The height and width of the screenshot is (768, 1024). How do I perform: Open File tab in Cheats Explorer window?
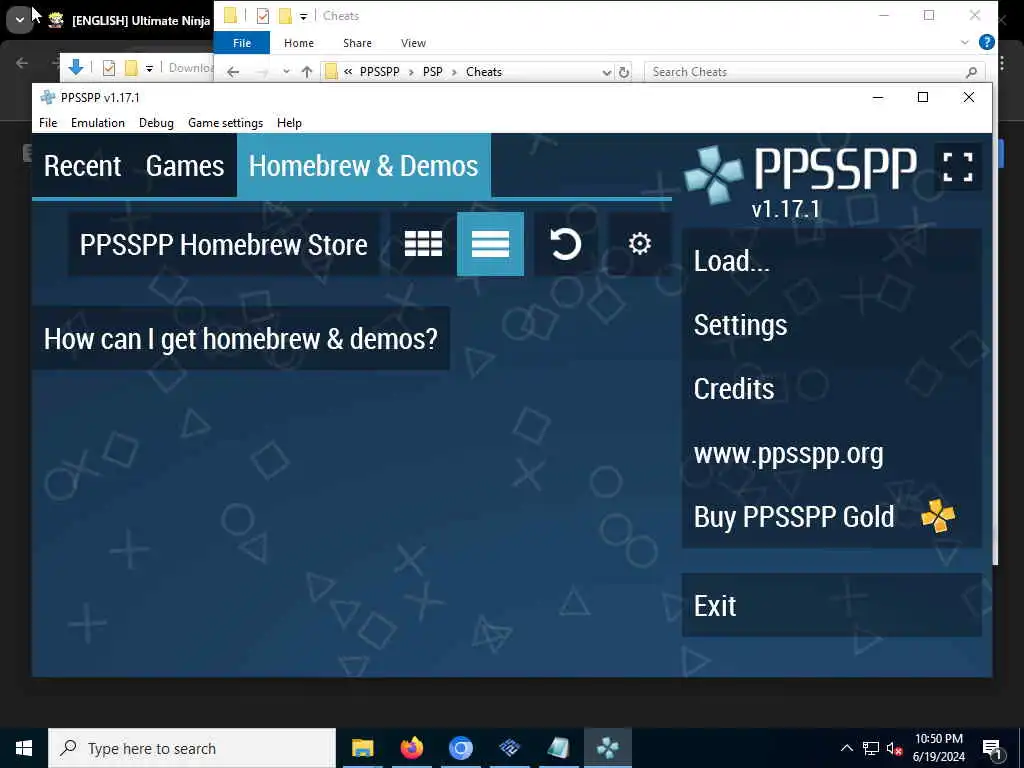(242, 43)
